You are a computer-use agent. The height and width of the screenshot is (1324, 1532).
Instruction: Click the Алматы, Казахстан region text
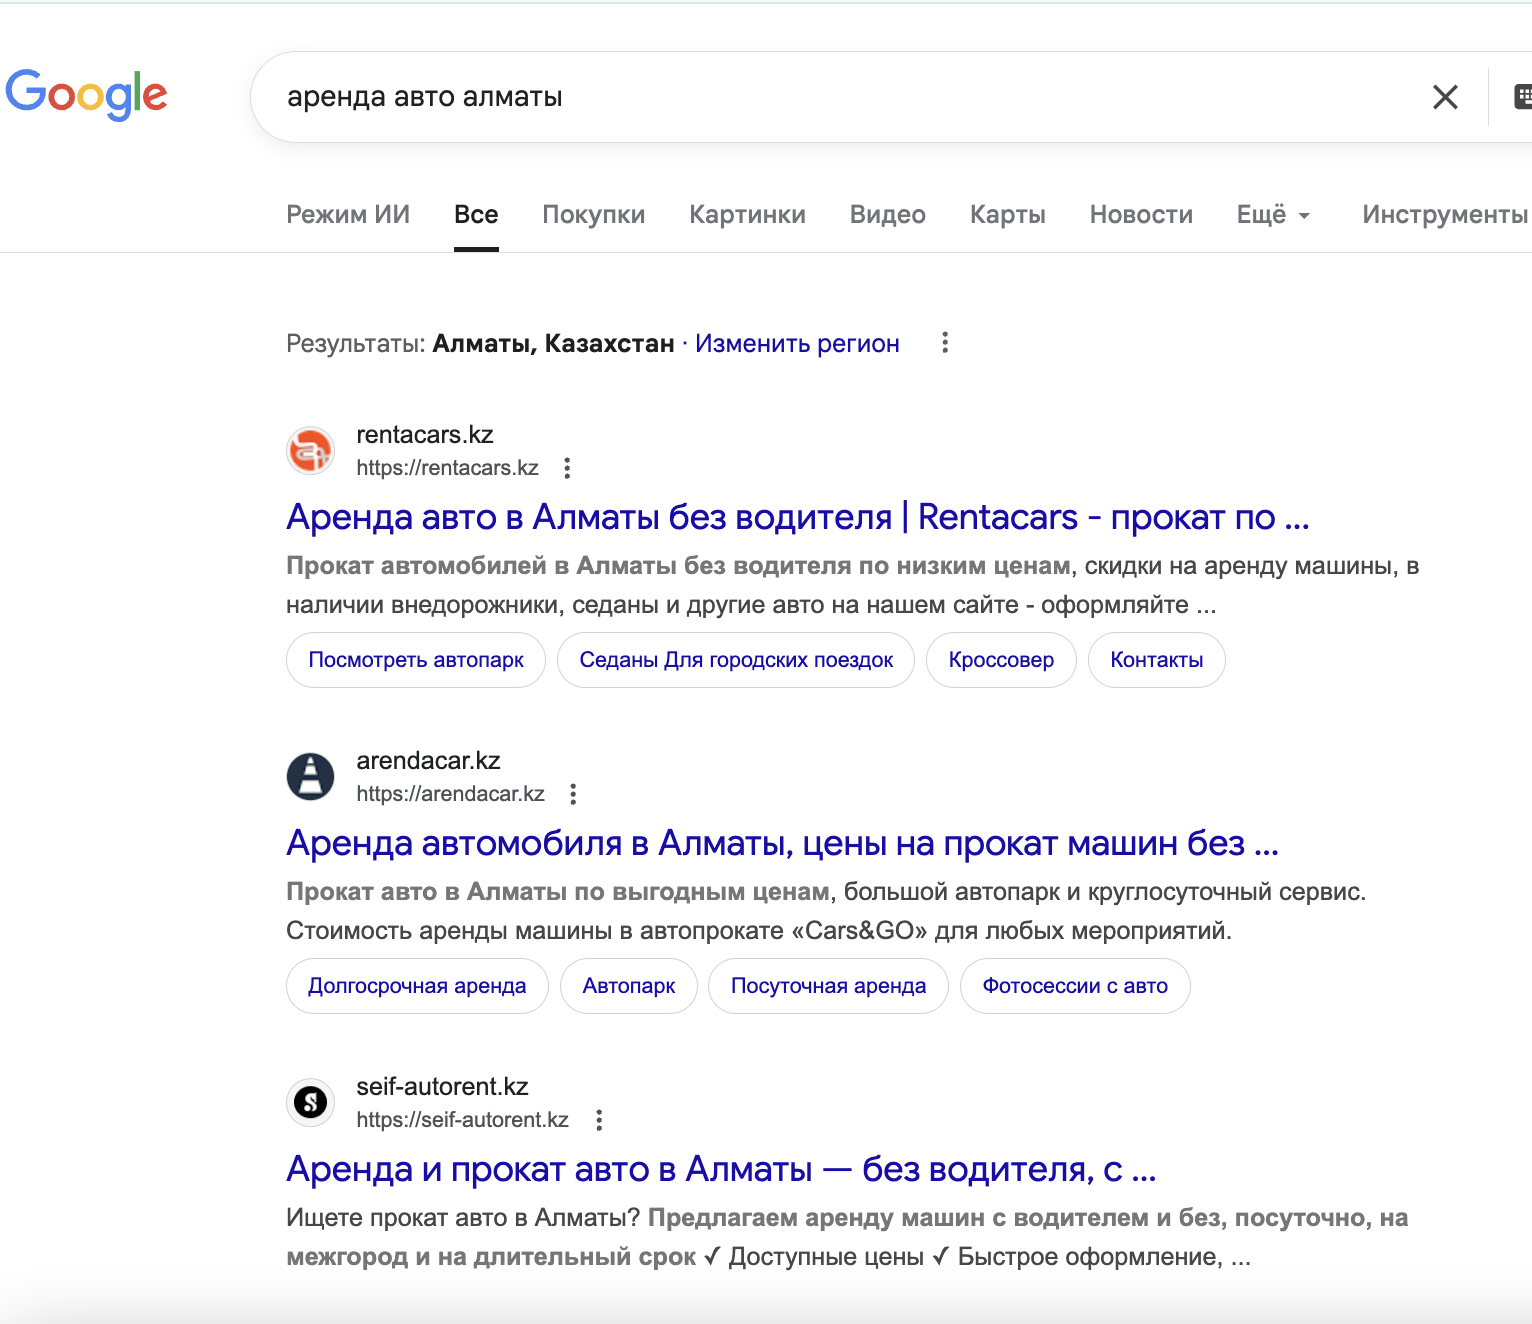pyautogui.click(x=553, y=343)
